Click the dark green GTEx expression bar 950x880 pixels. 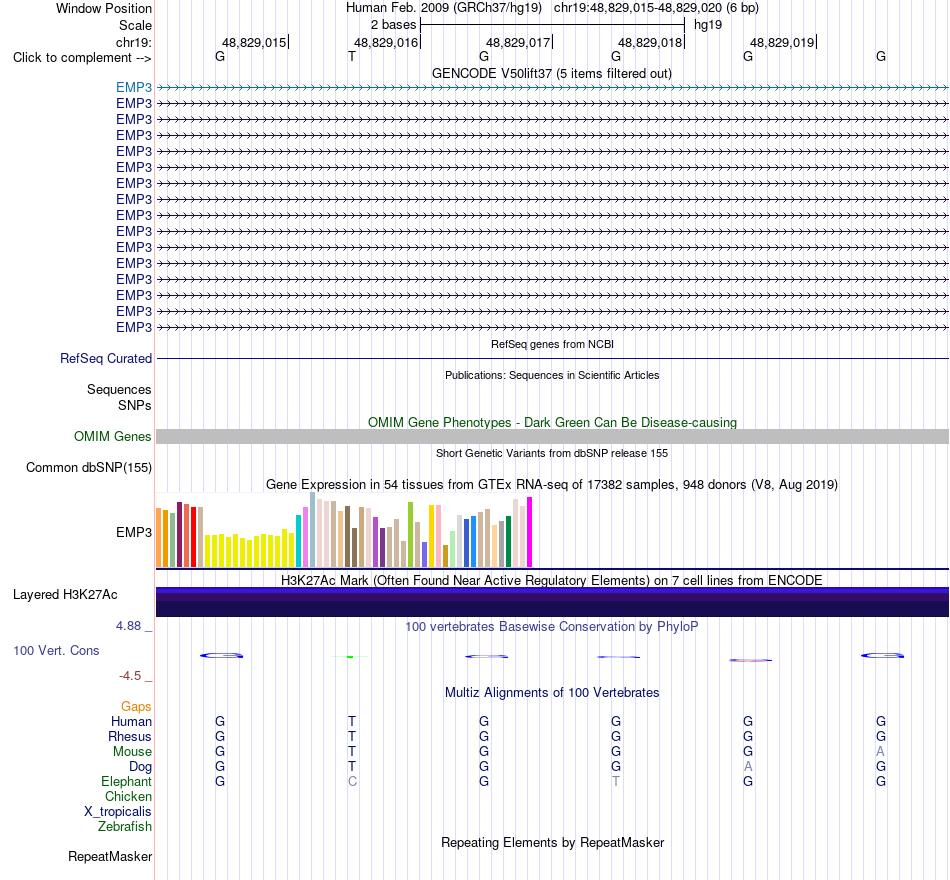click(508, 542)
